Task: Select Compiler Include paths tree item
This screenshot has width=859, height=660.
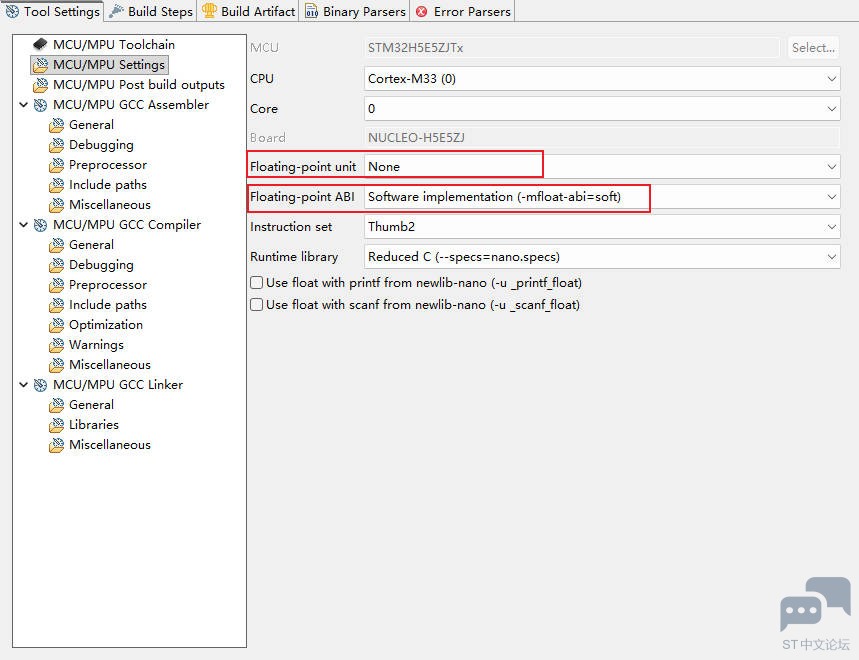Action: pos(108,305)
